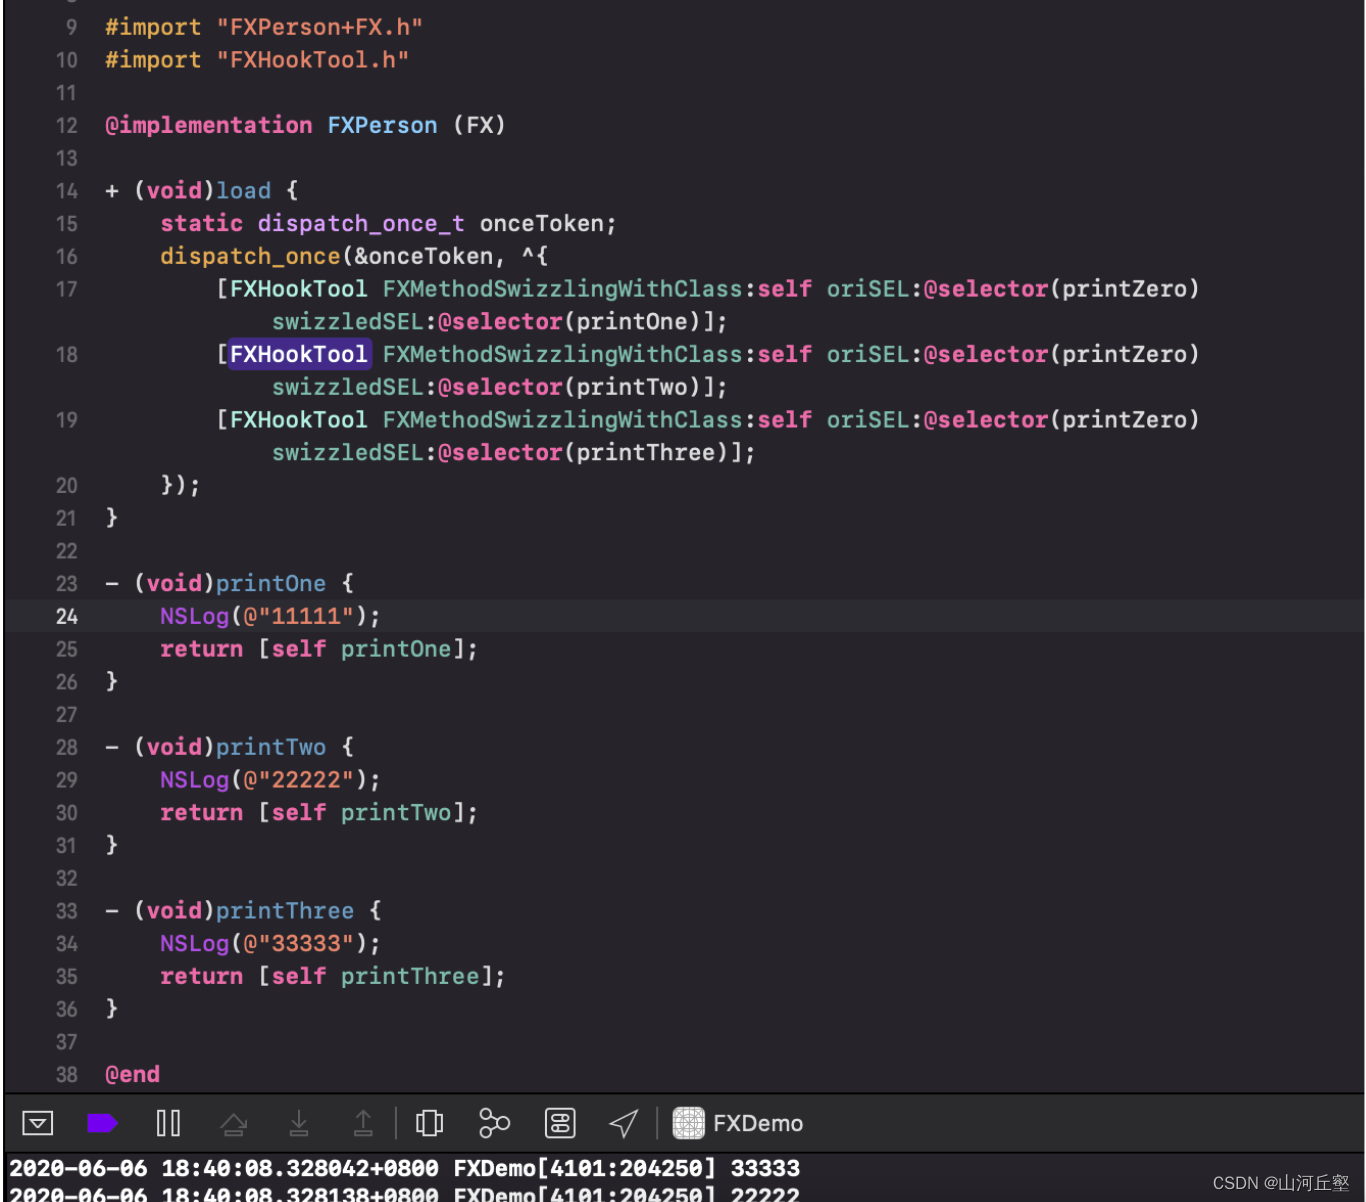Click line number 17 in the gutter

tap(67, 289)
